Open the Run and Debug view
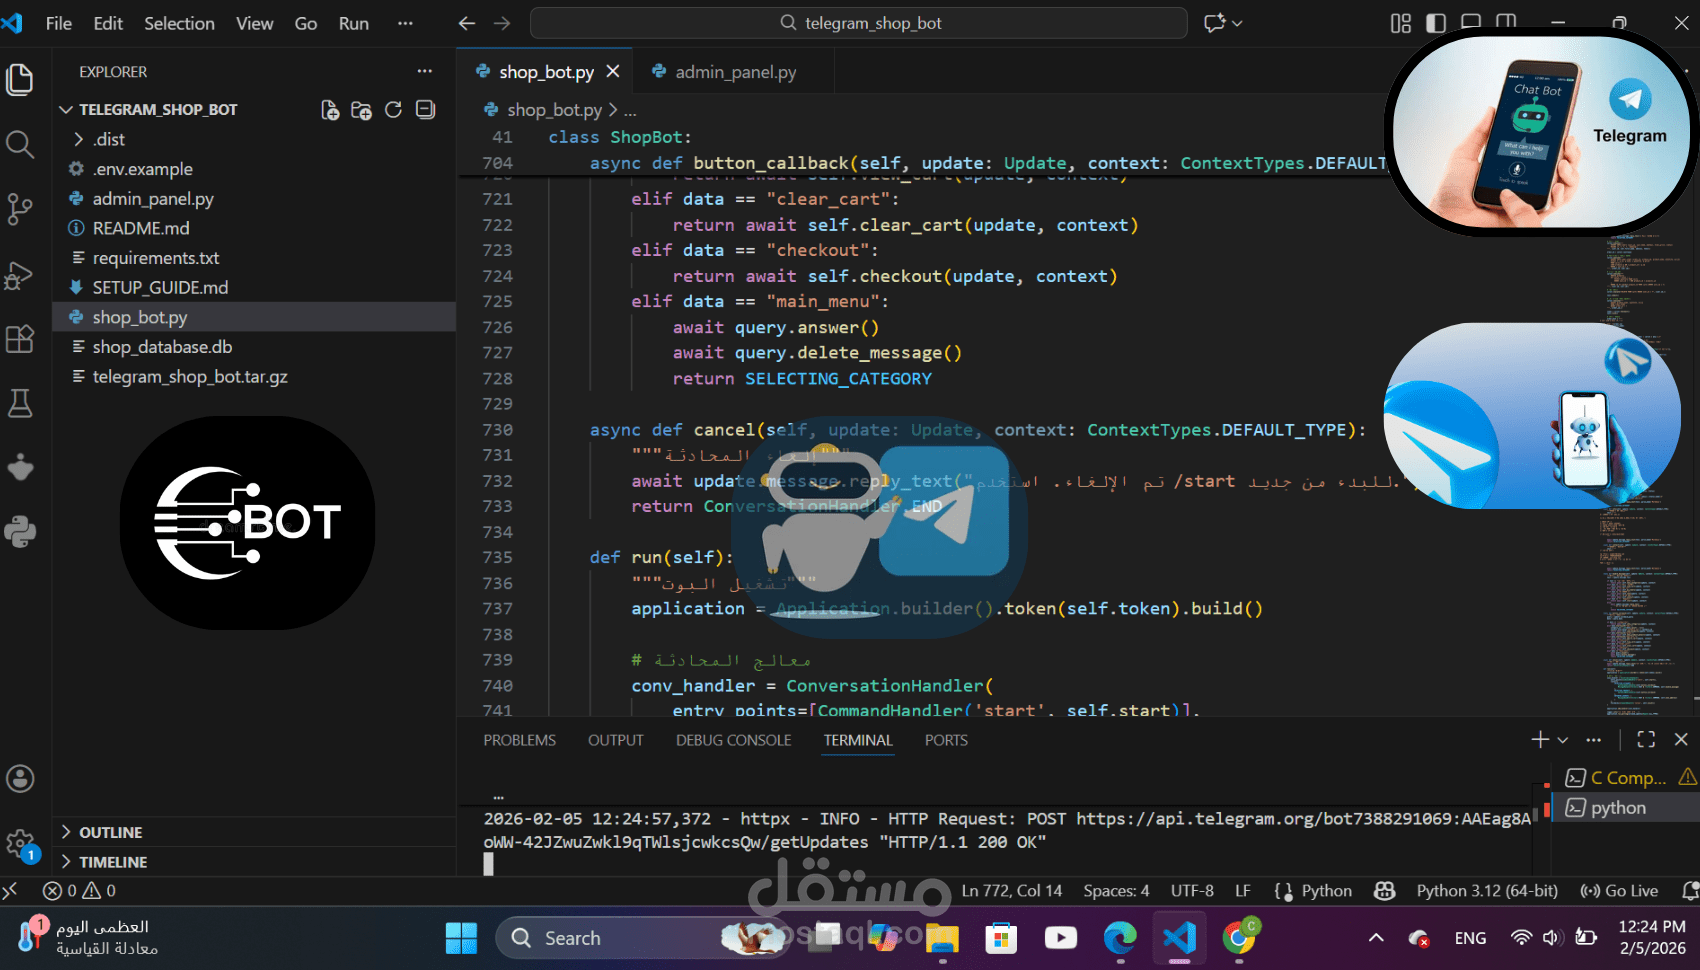The width and height of the screenshot is (1700, 970). 20,274
